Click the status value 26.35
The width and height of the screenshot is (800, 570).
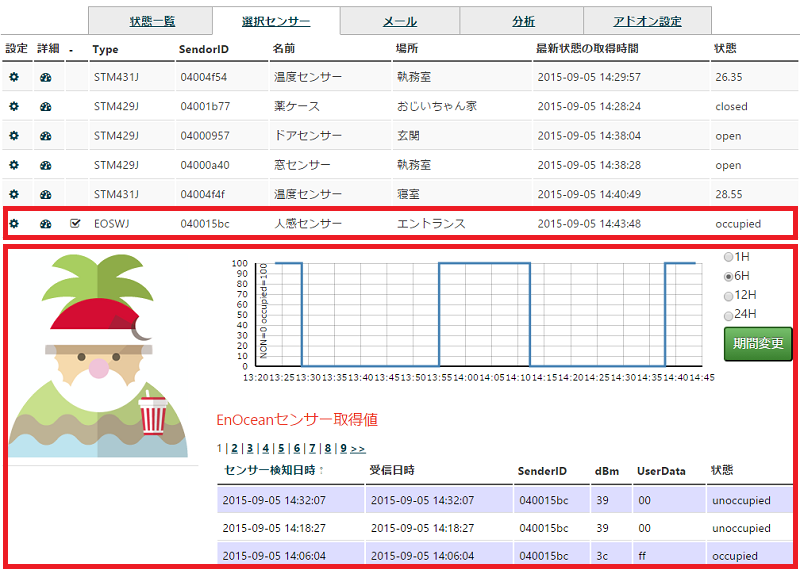pyautogui.click(x=729, y=78)
